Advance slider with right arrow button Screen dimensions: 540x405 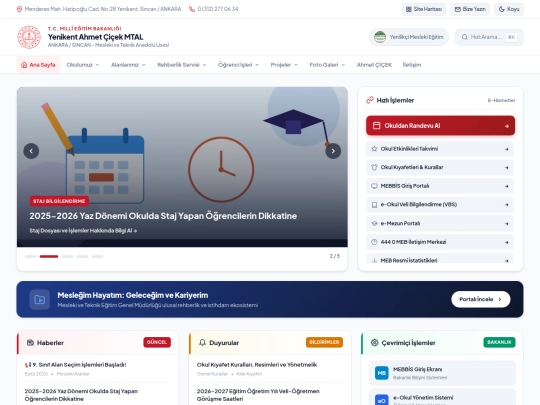pyautogui.click(x=333, y=151)
